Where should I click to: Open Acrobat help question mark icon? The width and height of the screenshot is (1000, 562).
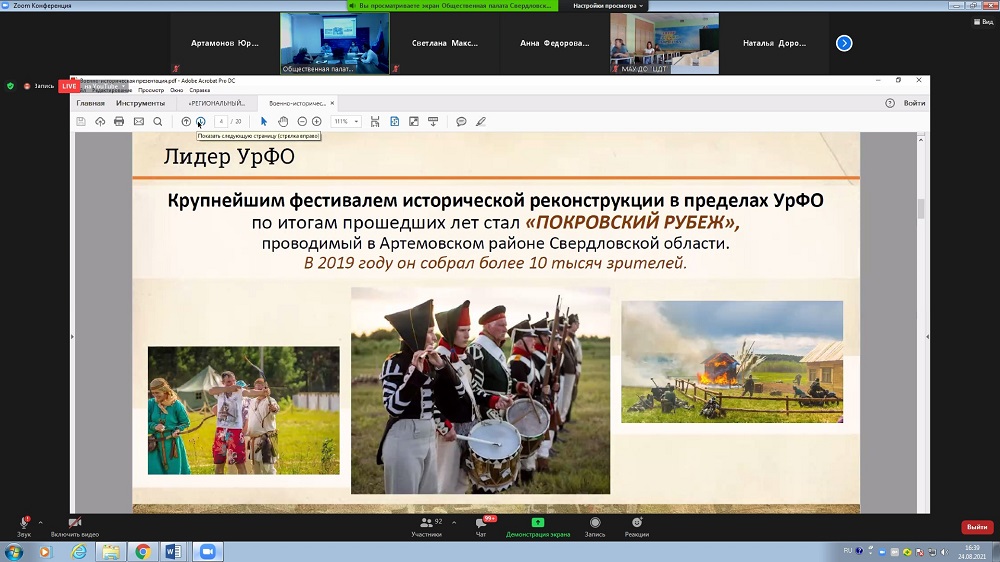(x=890, y=103)
